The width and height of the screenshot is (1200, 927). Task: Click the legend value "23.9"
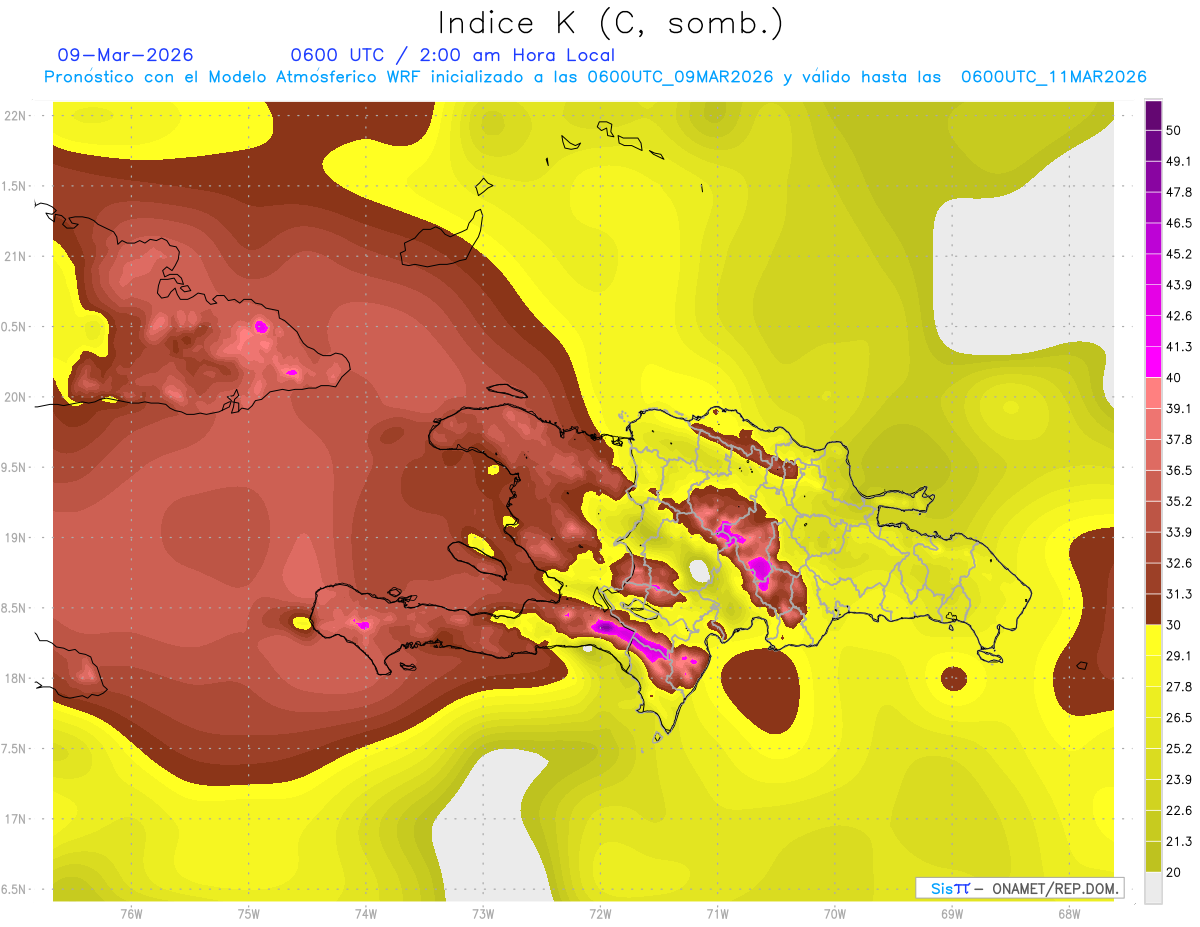point(1177,780)
